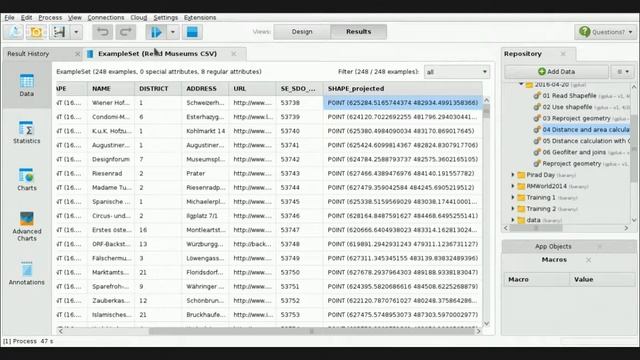Expand the RMWorld2014 folder
This screenshot has height=360, width=640.
tap(513, 186)
